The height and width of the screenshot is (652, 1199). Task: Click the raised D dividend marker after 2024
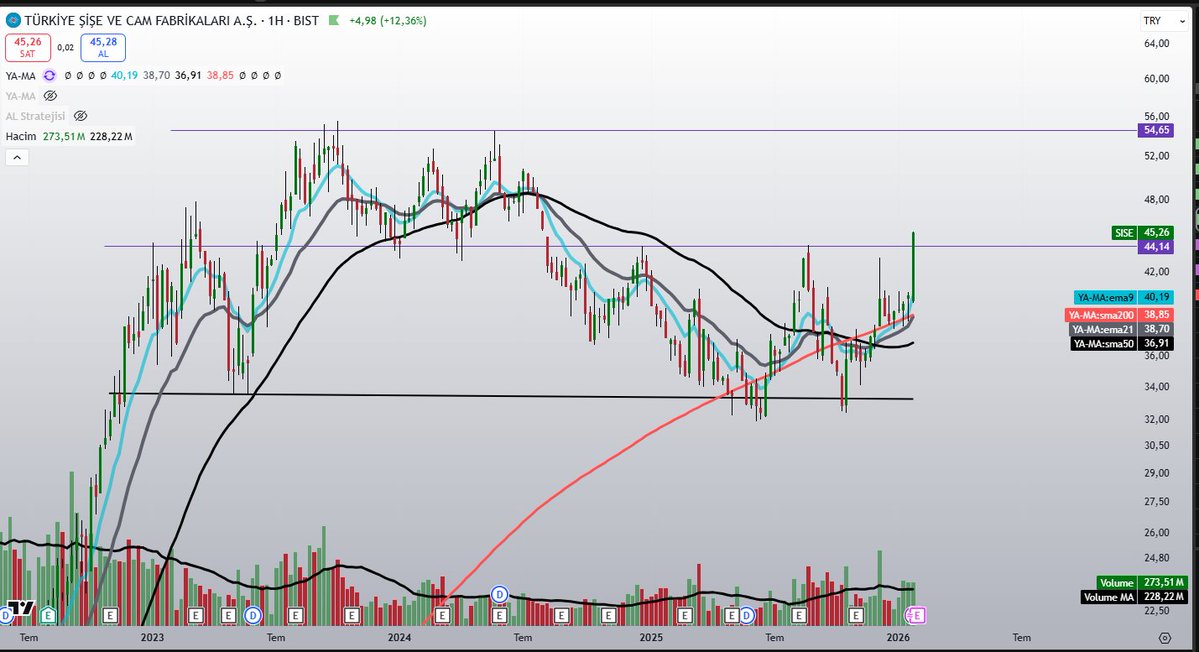499,594
